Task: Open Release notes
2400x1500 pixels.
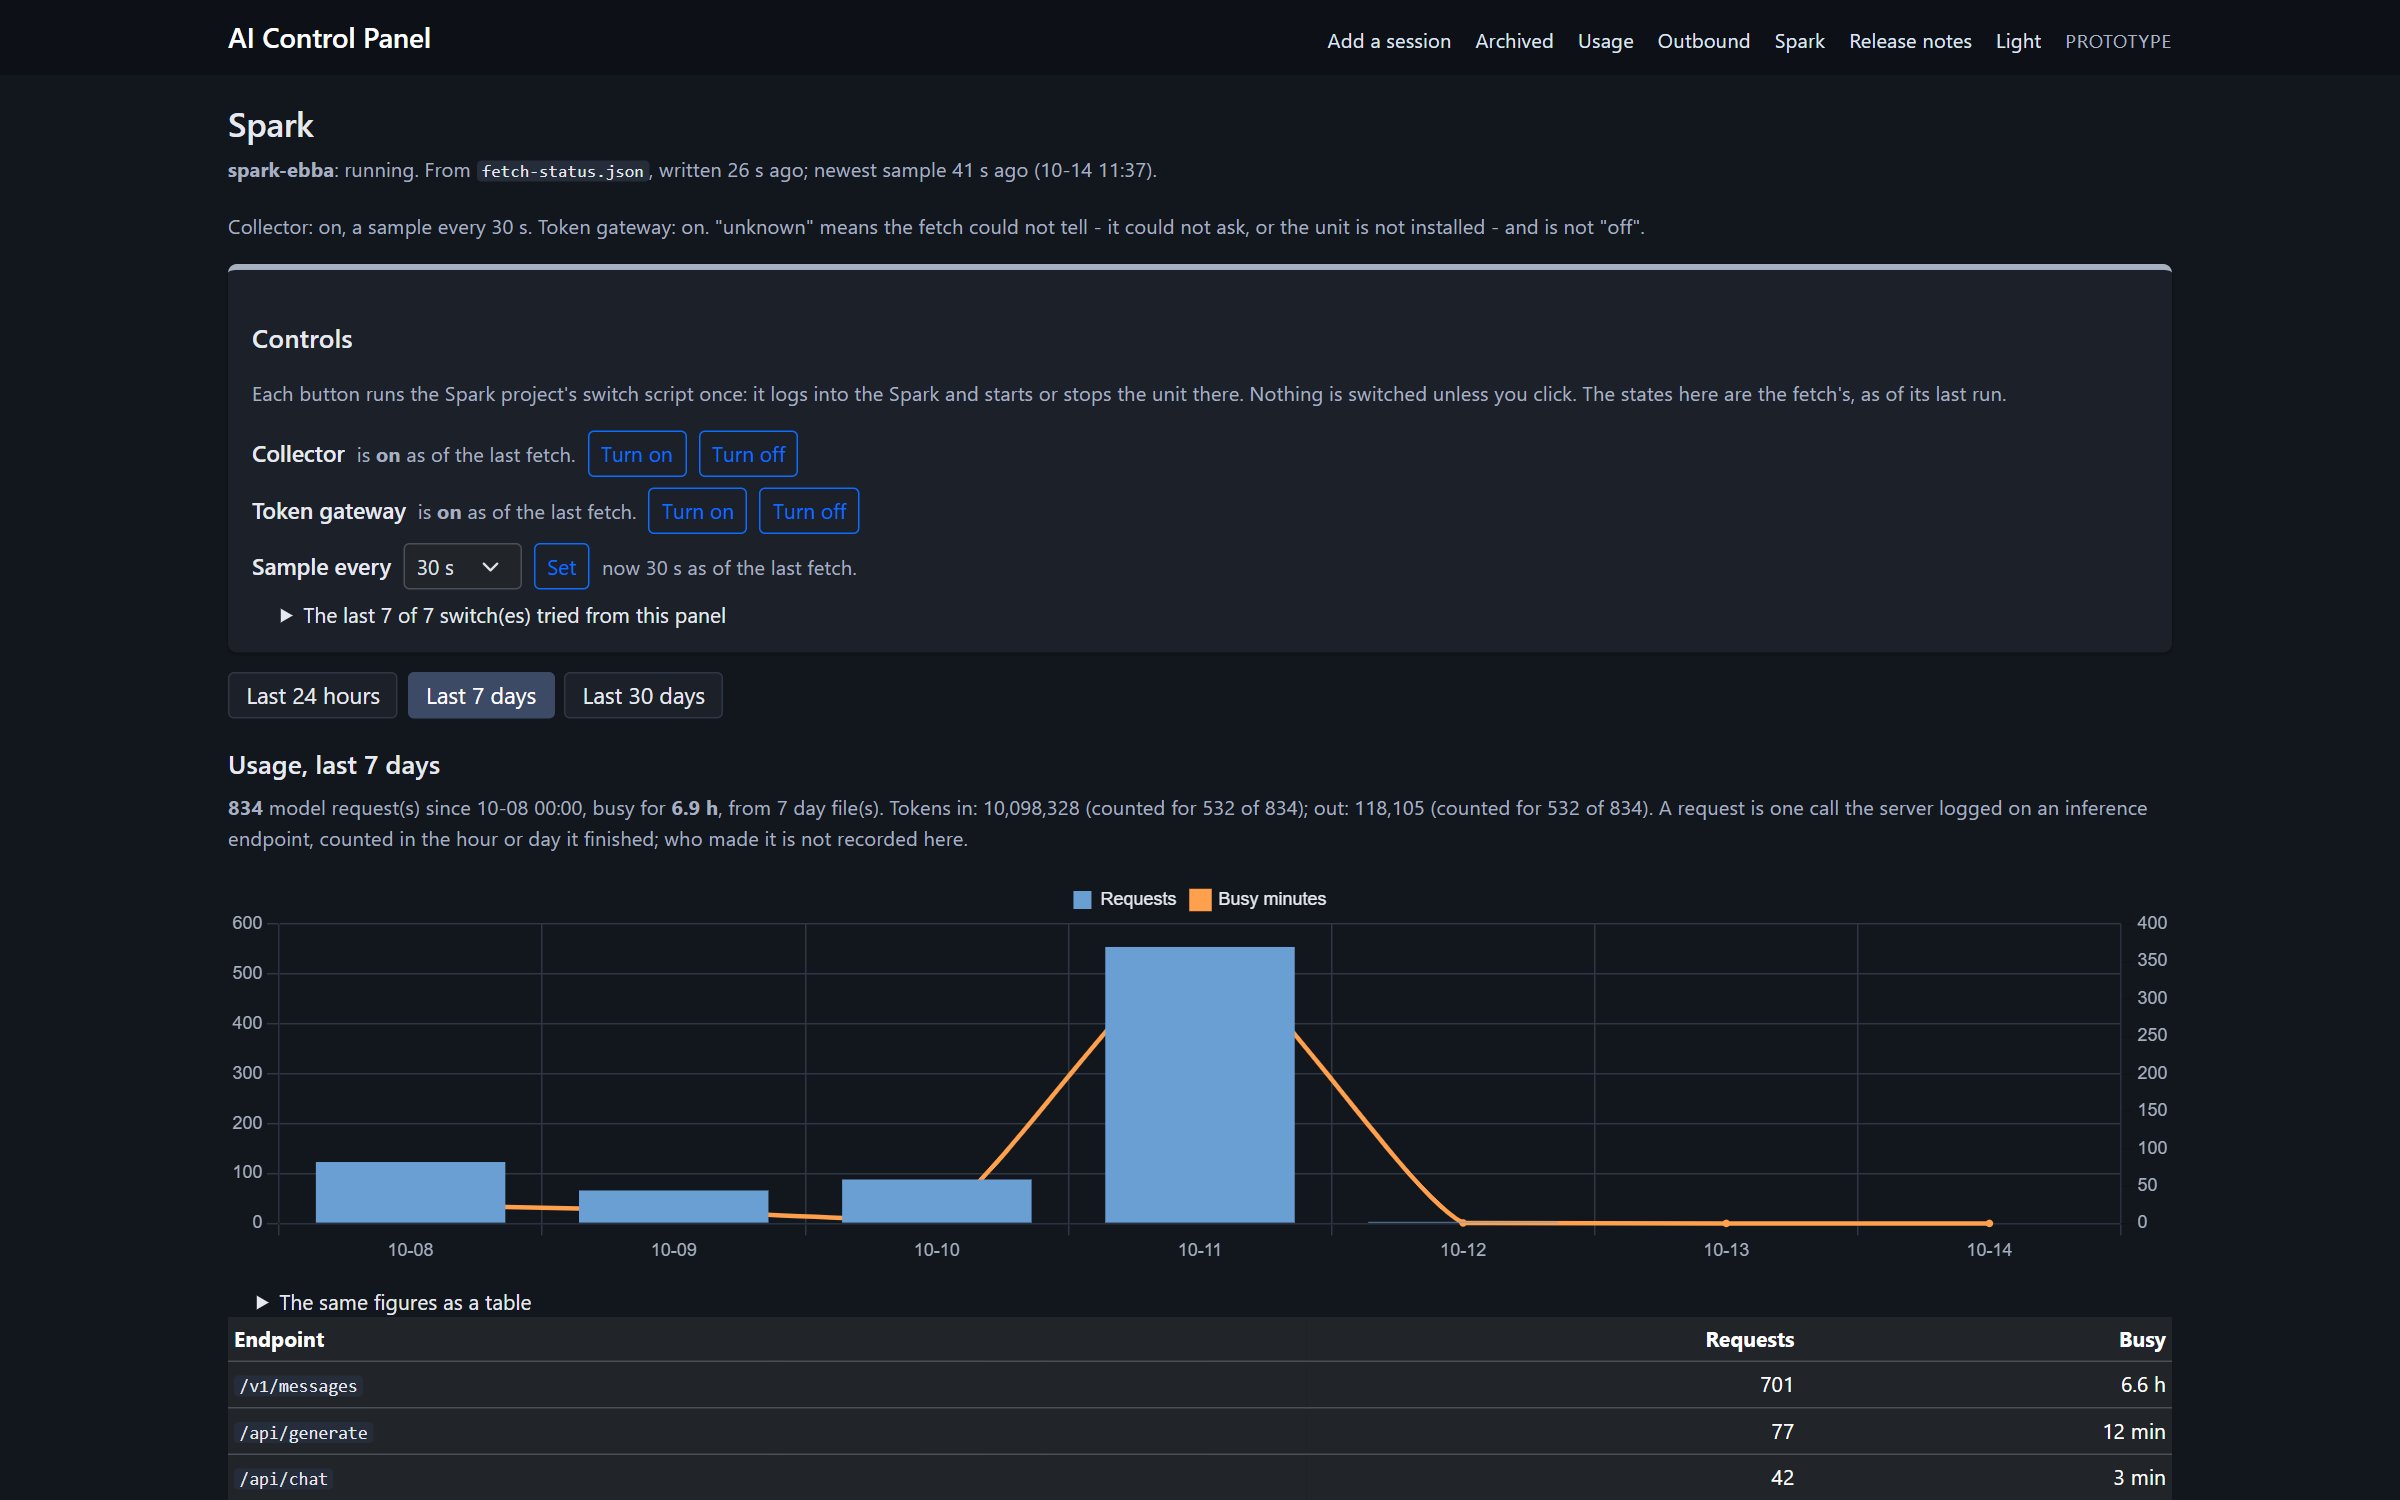Action: pos(1910,41)
